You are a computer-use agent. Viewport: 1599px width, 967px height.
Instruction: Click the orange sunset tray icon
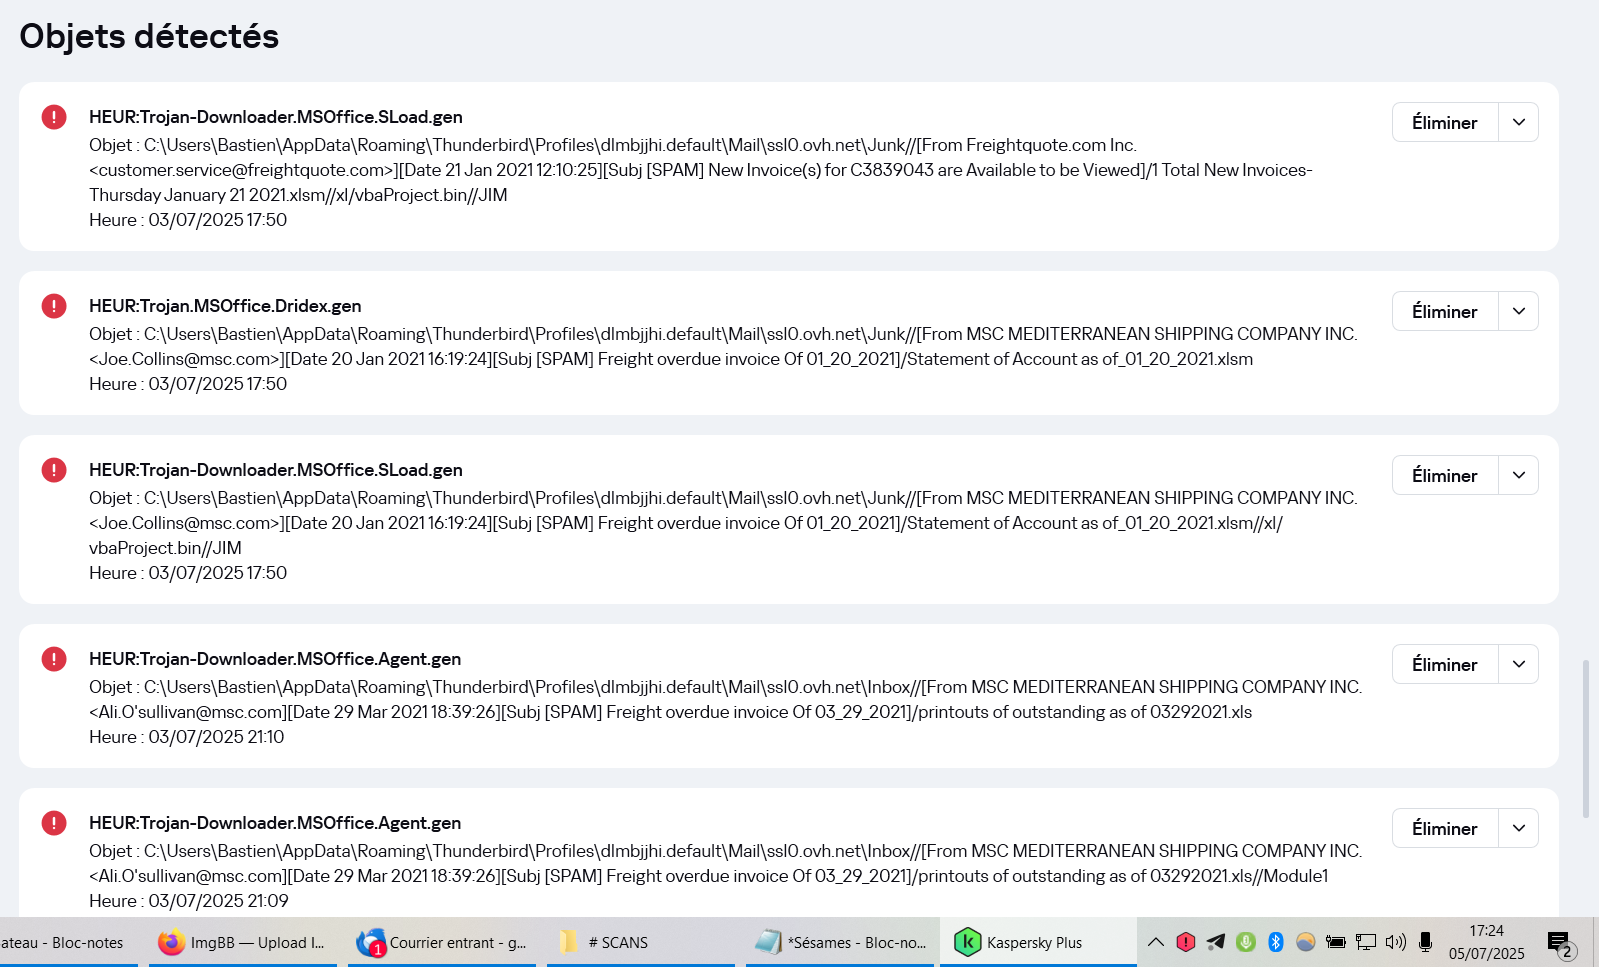pos(1306,942)
